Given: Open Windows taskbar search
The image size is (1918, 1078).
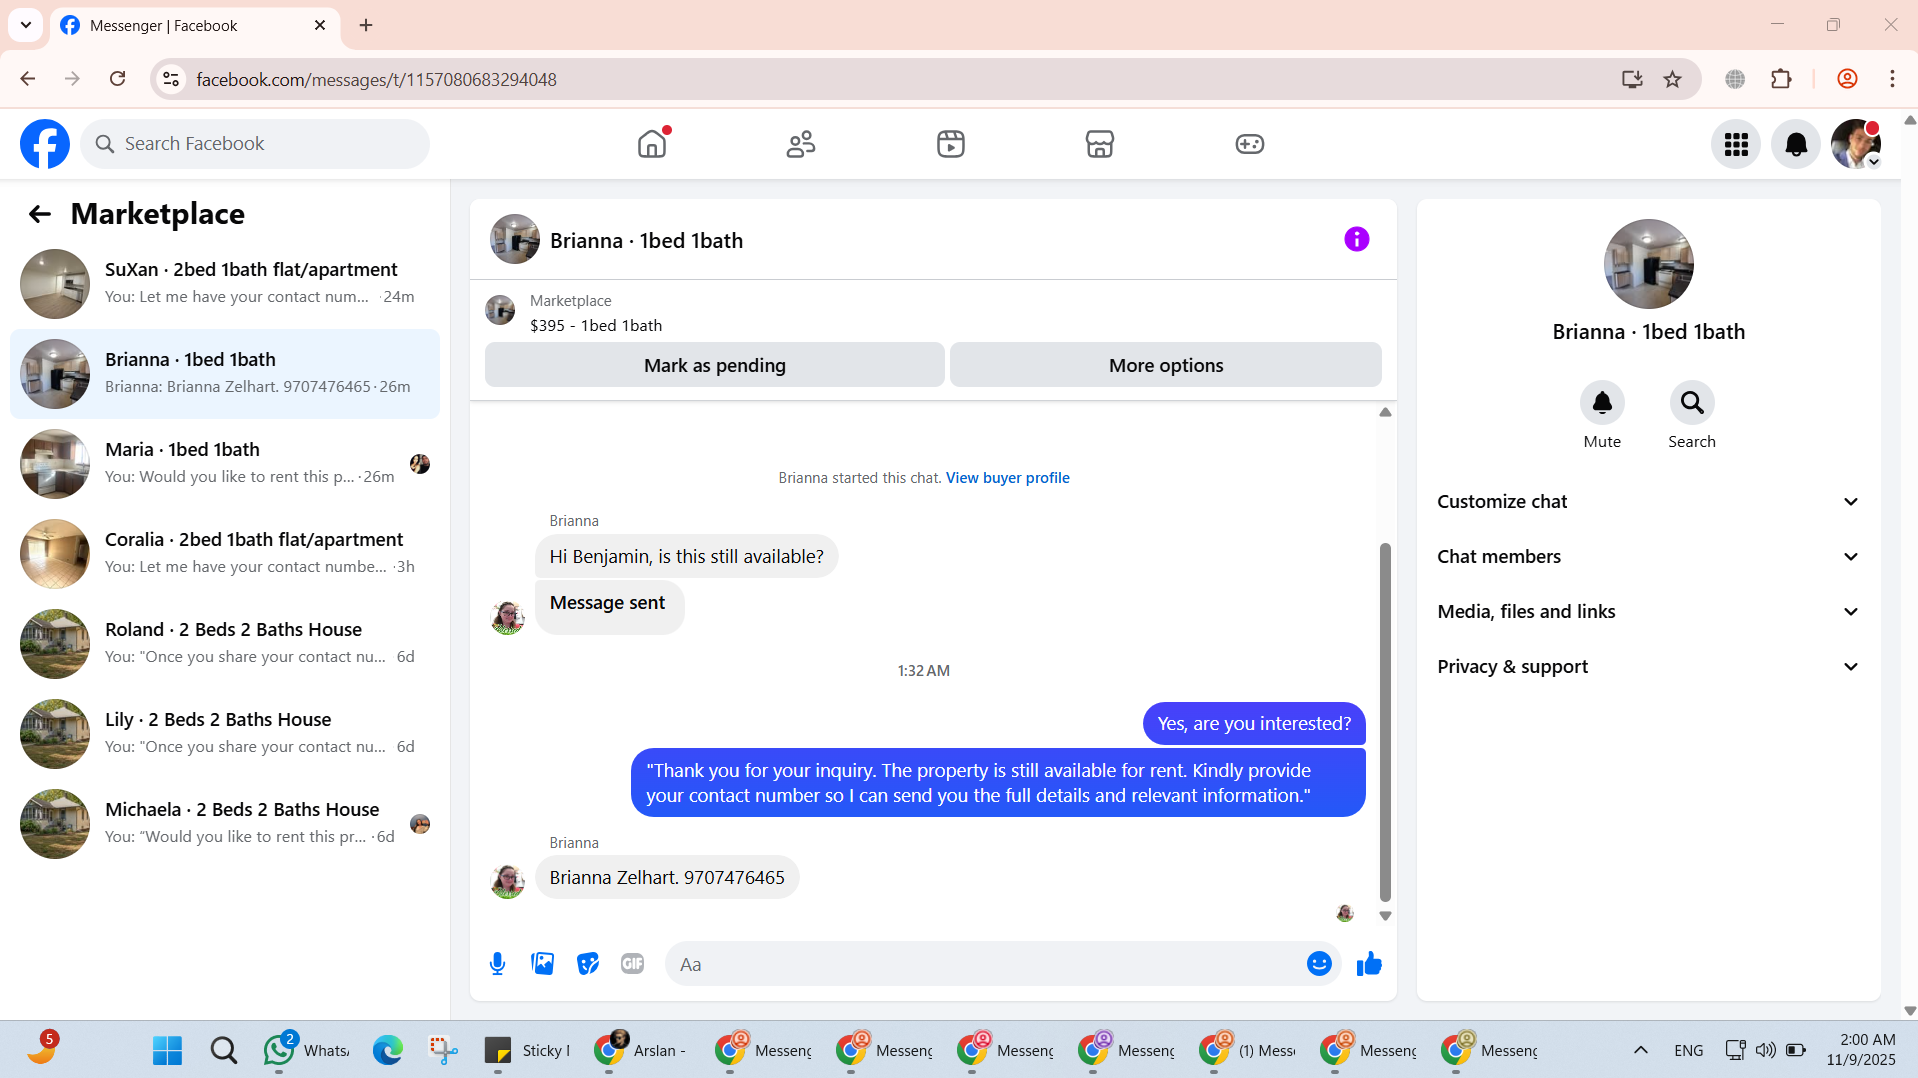Looking at the screenshot, I should click(224, 1050).
